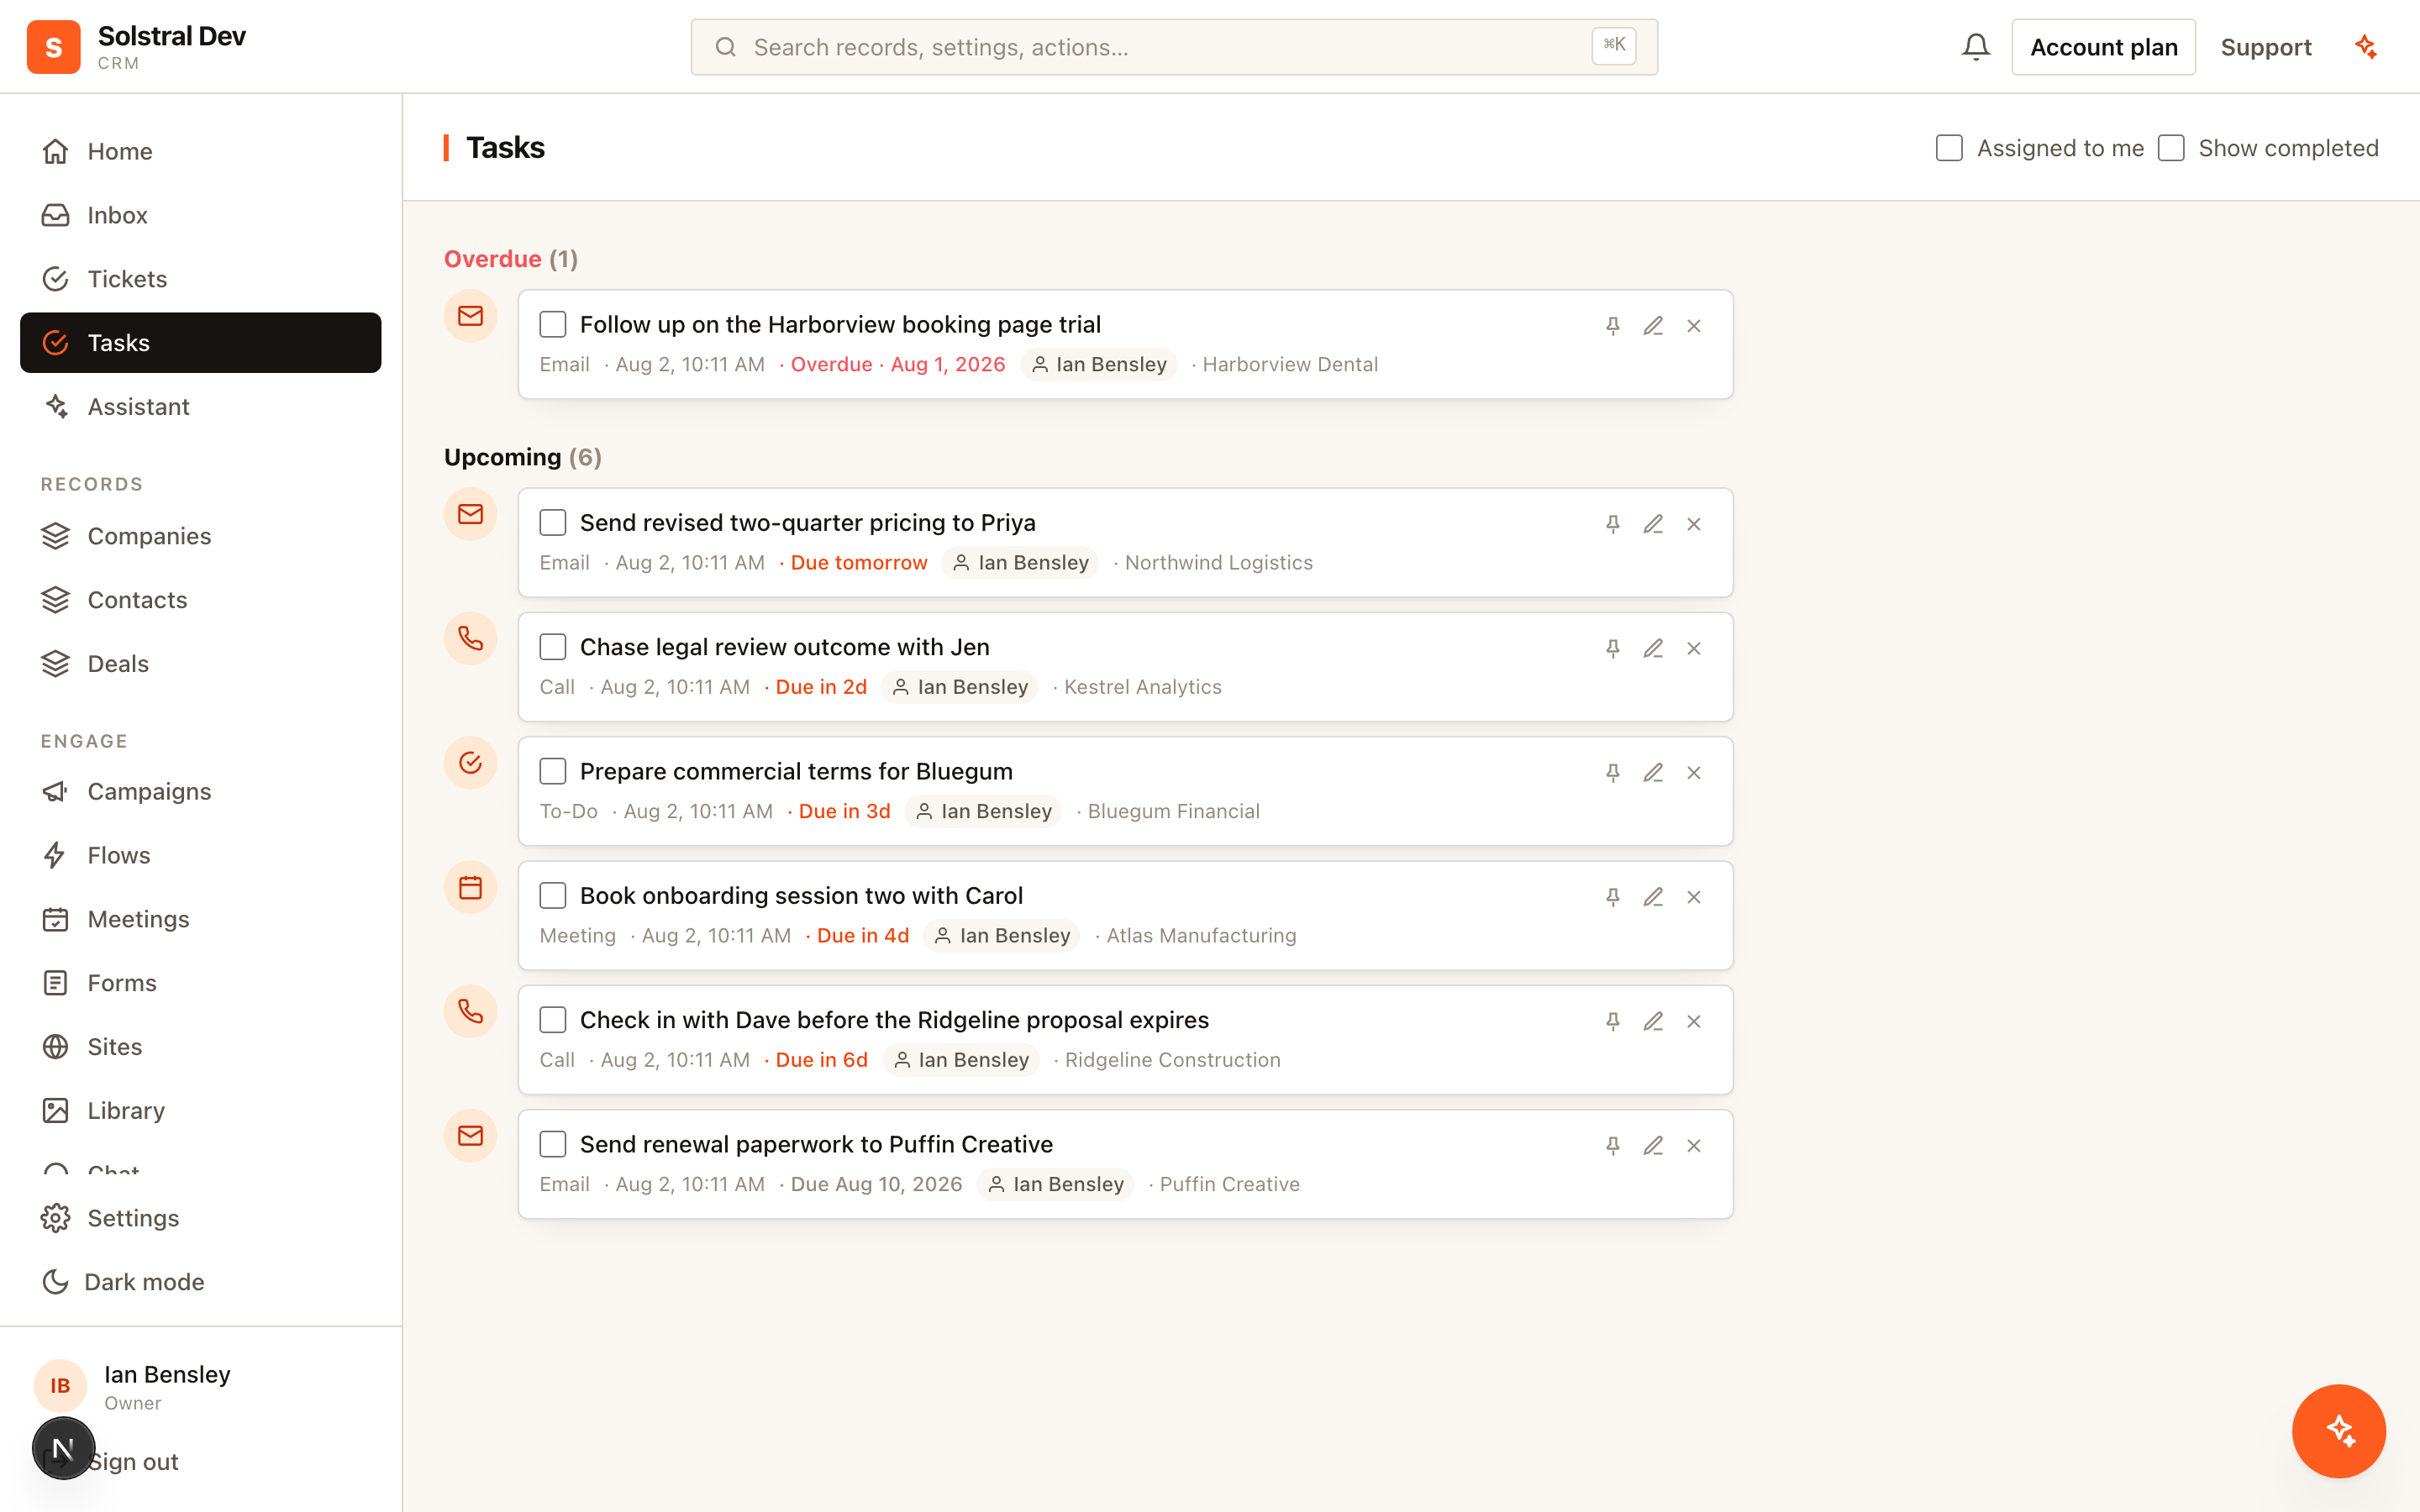Viewport: 2420px width, 1512px height.
Task: Click the Ridgeline Construction company text
Action: click(1172, 1060)
